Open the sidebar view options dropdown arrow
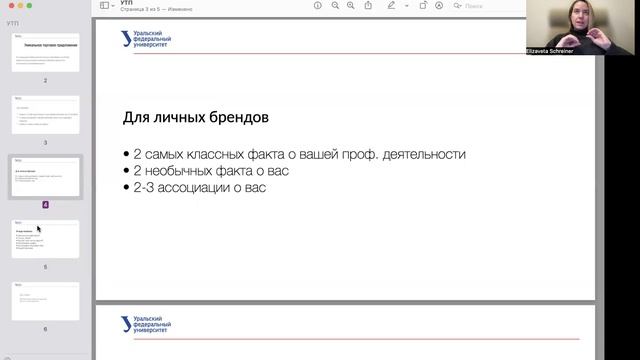Screen dimensions: 640x360 (113, 6)
